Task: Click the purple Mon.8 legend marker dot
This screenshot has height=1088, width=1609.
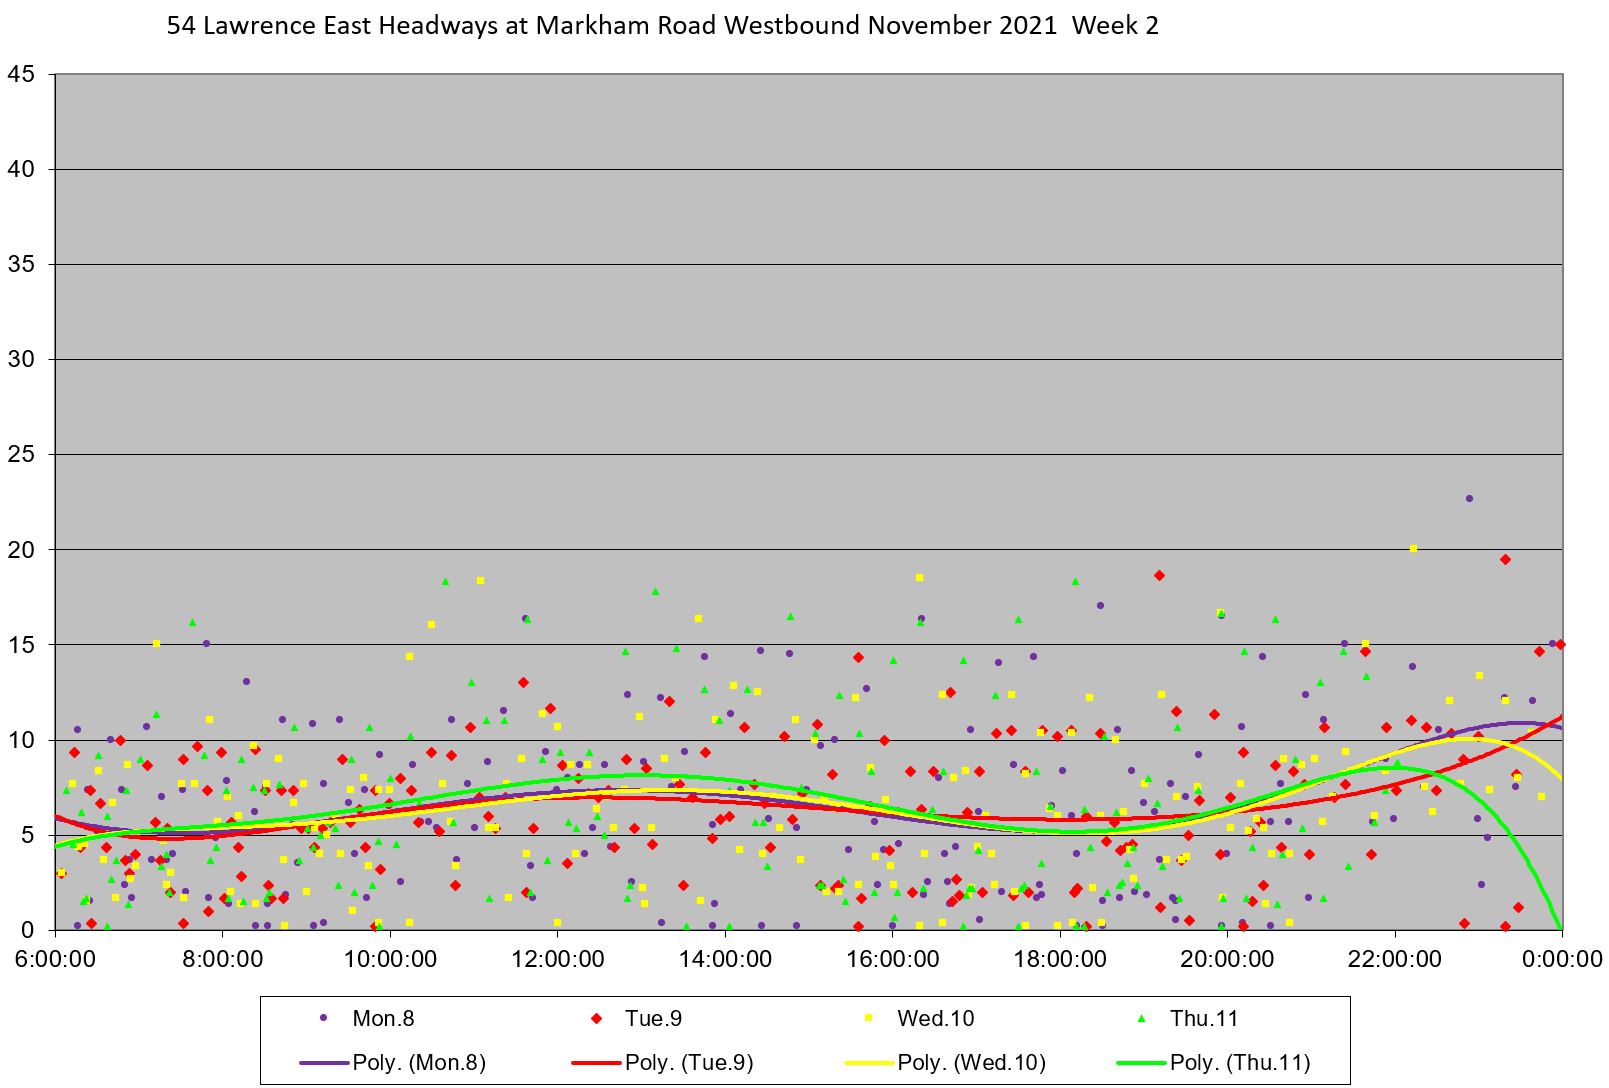Action: point(323,1018)
